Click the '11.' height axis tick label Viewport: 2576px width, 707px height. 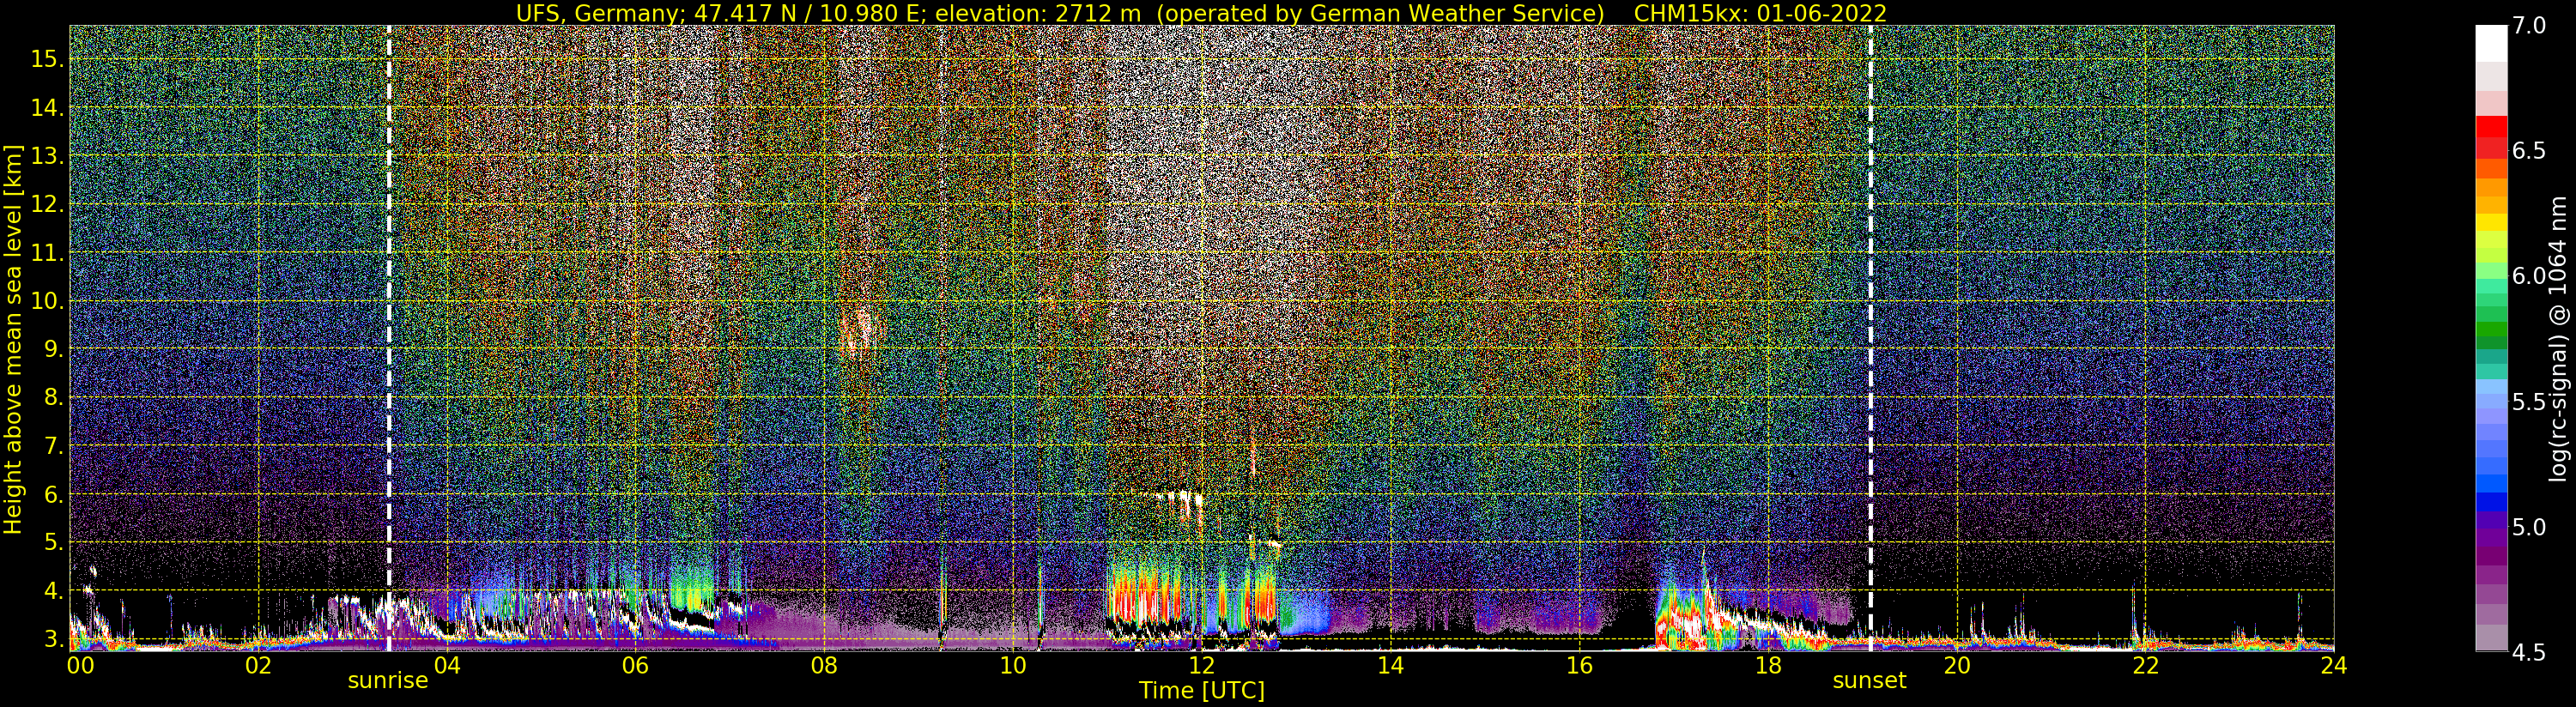point(47,254)
